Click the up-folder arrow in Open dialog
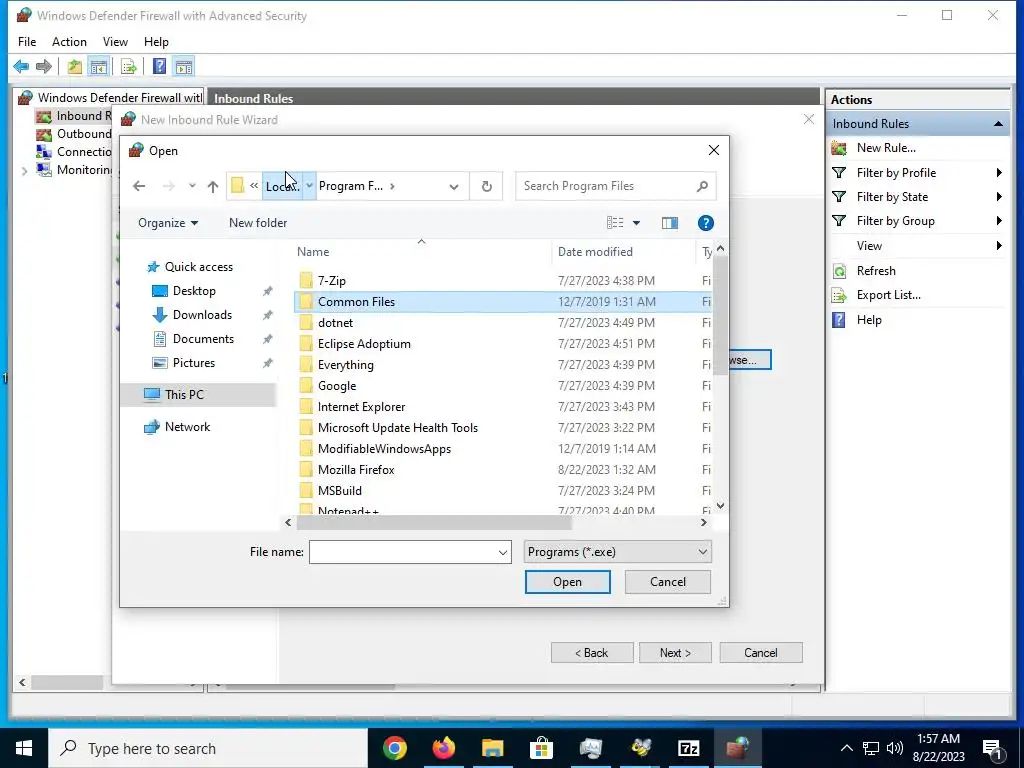The height and width of the screenshot is (768, 1024). coord(213,186)
